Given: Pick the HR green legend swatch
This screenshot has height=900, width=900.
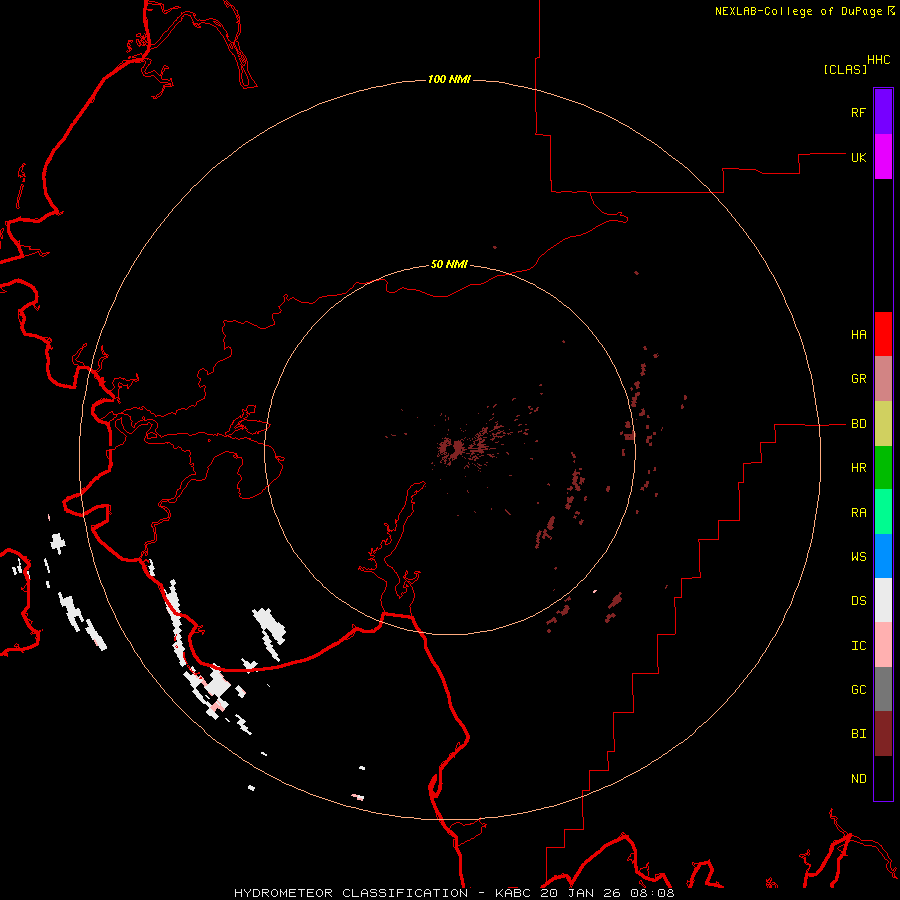Looking at the screenshot, I should pos(883,468).
